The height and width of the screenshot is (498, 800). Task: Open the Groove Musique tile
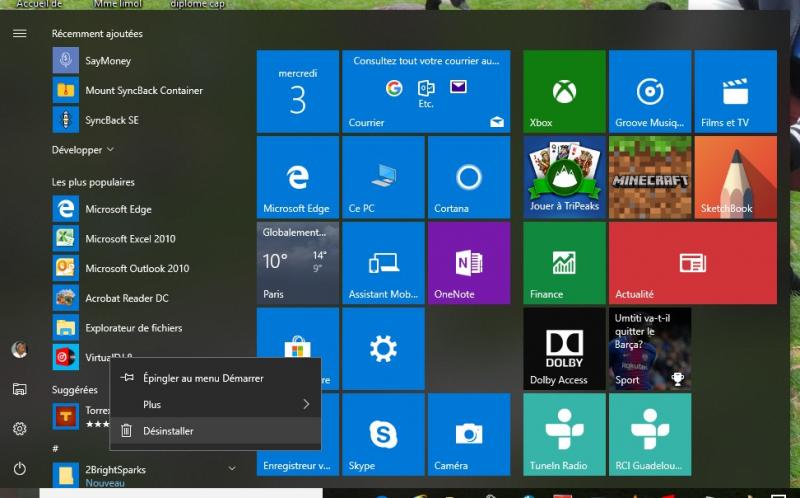tap(650, 91)
